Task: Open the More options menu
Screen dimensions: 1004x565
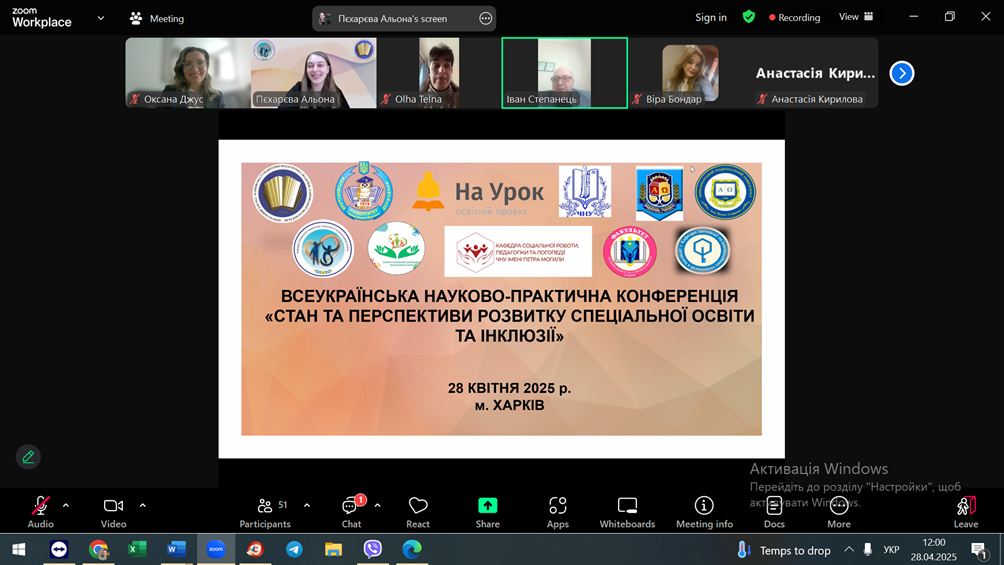Action: point(839,512)
